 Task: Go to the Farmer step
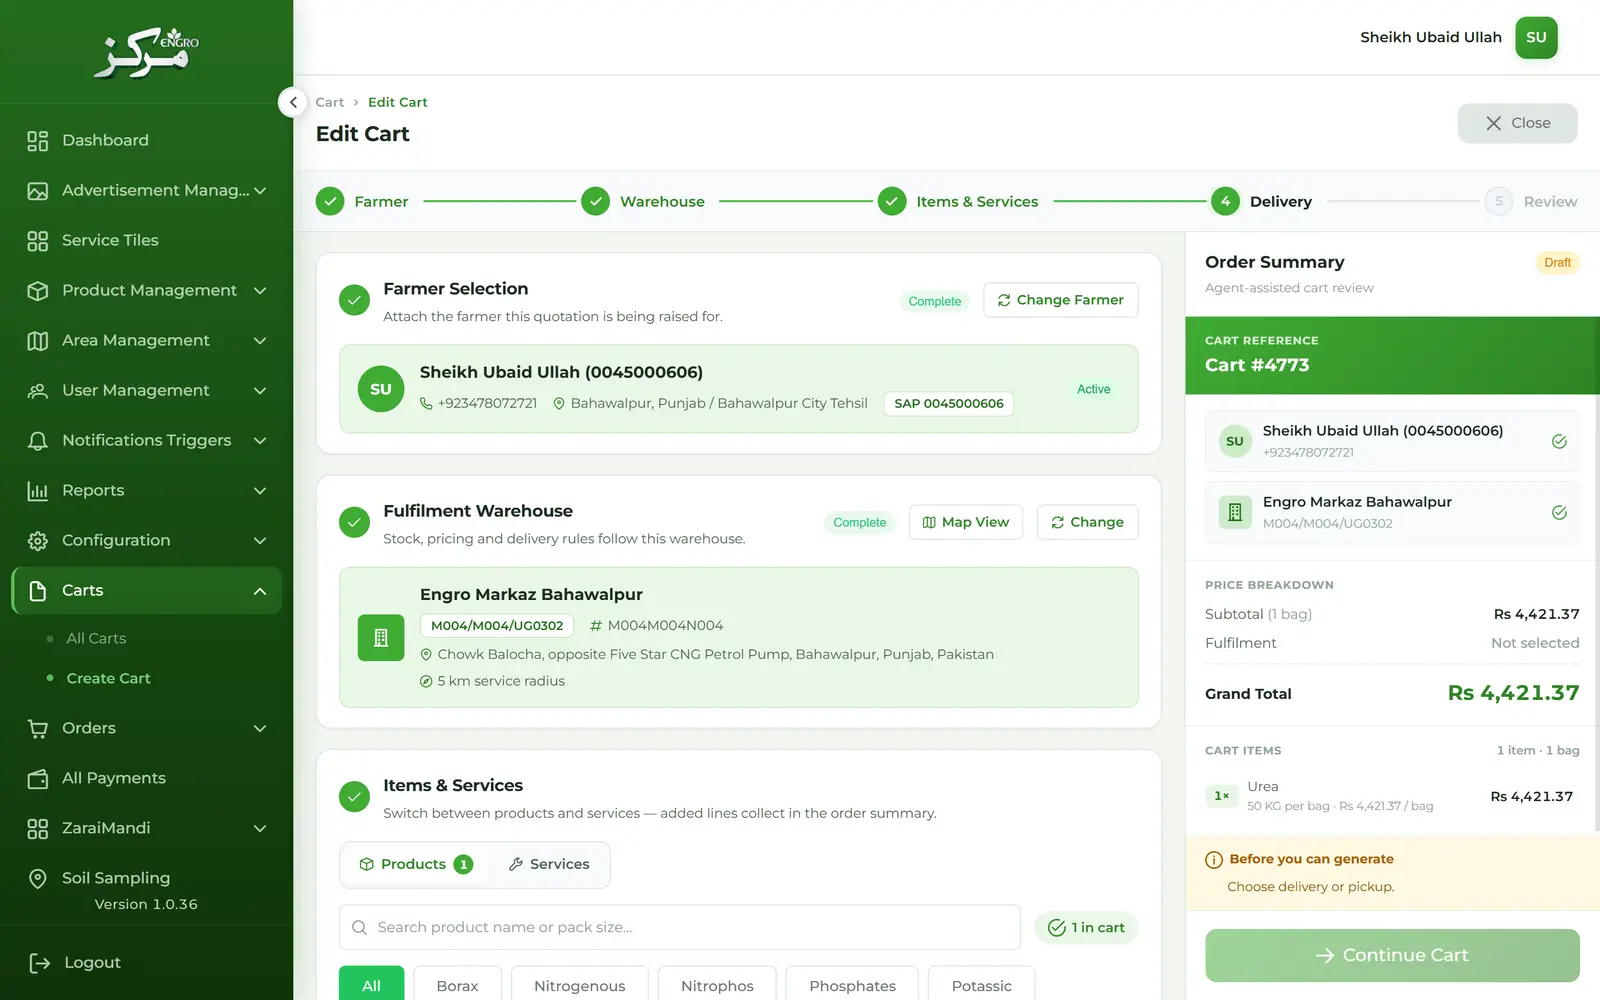(x=362, y=202)
